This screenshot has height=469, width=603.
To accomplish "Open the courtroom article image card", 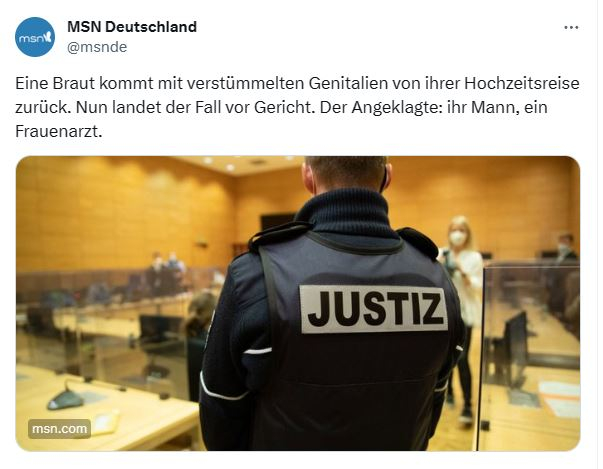I will coord(298,303).
